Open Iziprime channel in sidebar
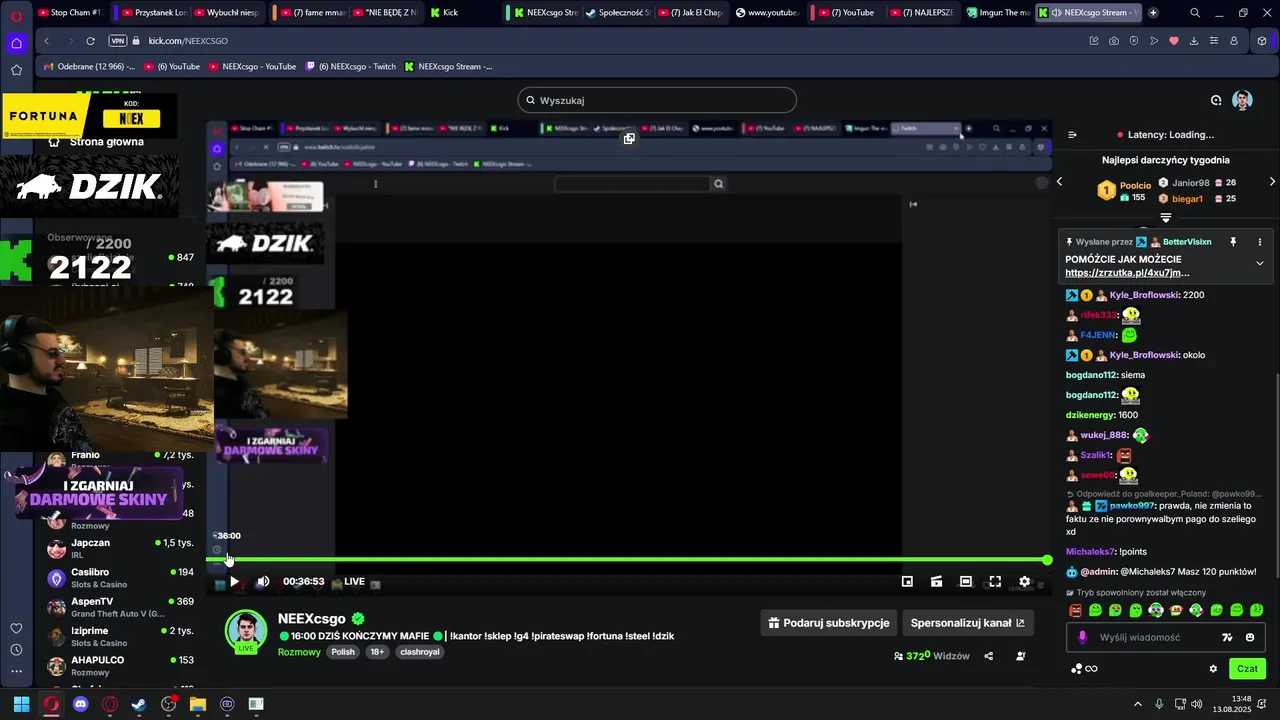1280x720 pixels. point(120,636)
